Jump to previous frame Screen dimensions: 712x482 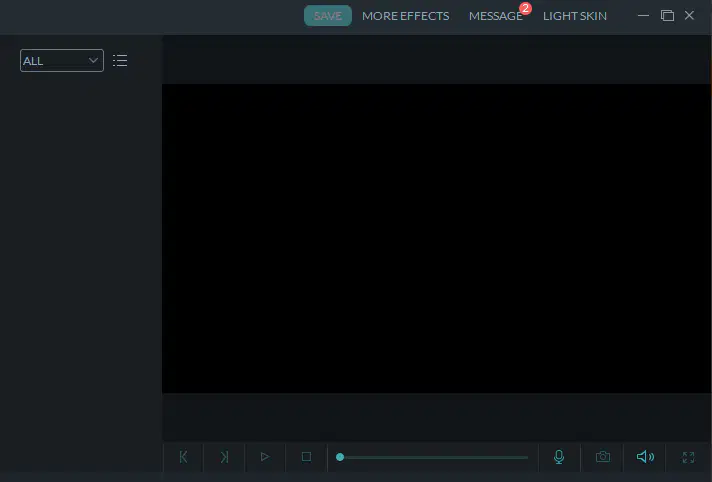(x=183, y=457)
